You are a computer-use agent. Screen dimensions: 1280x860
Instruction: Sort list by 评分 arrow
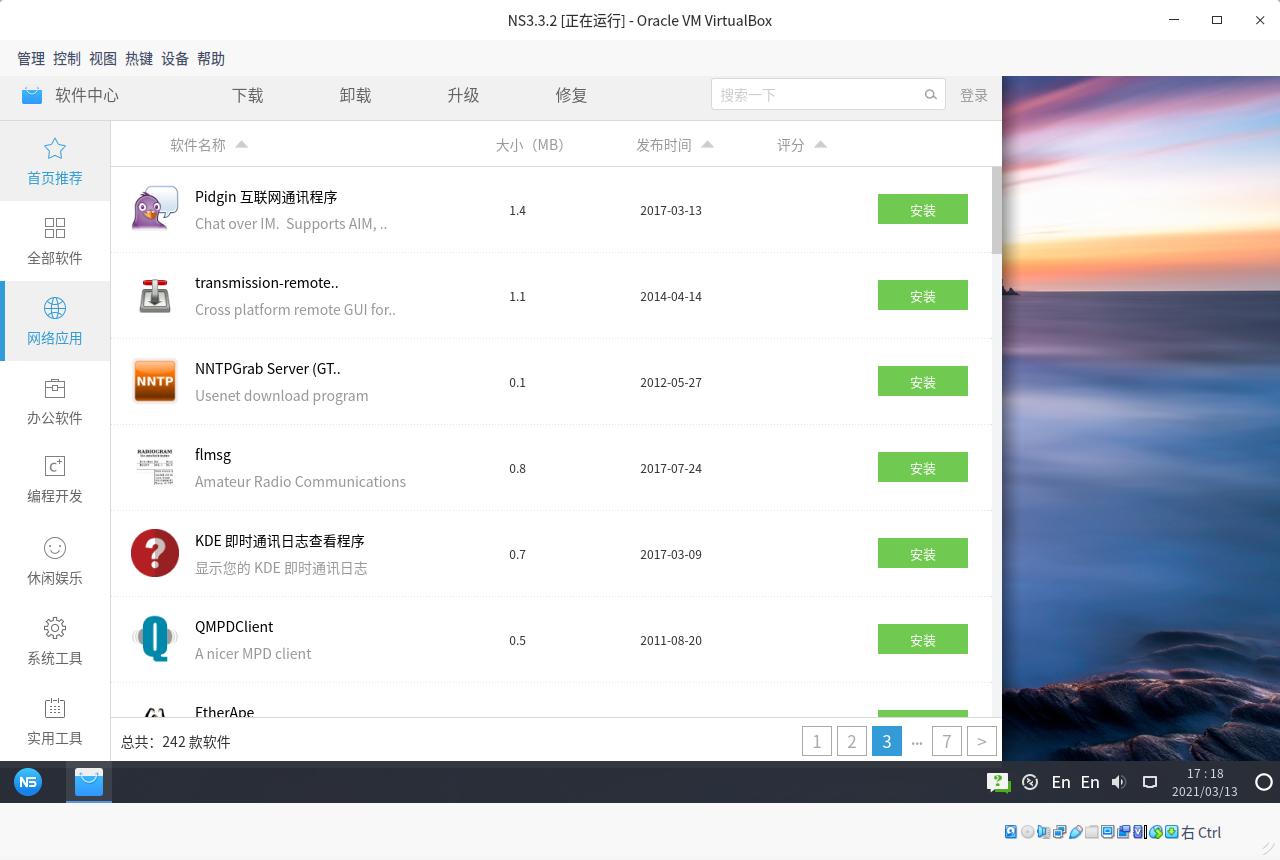(820, 145)
